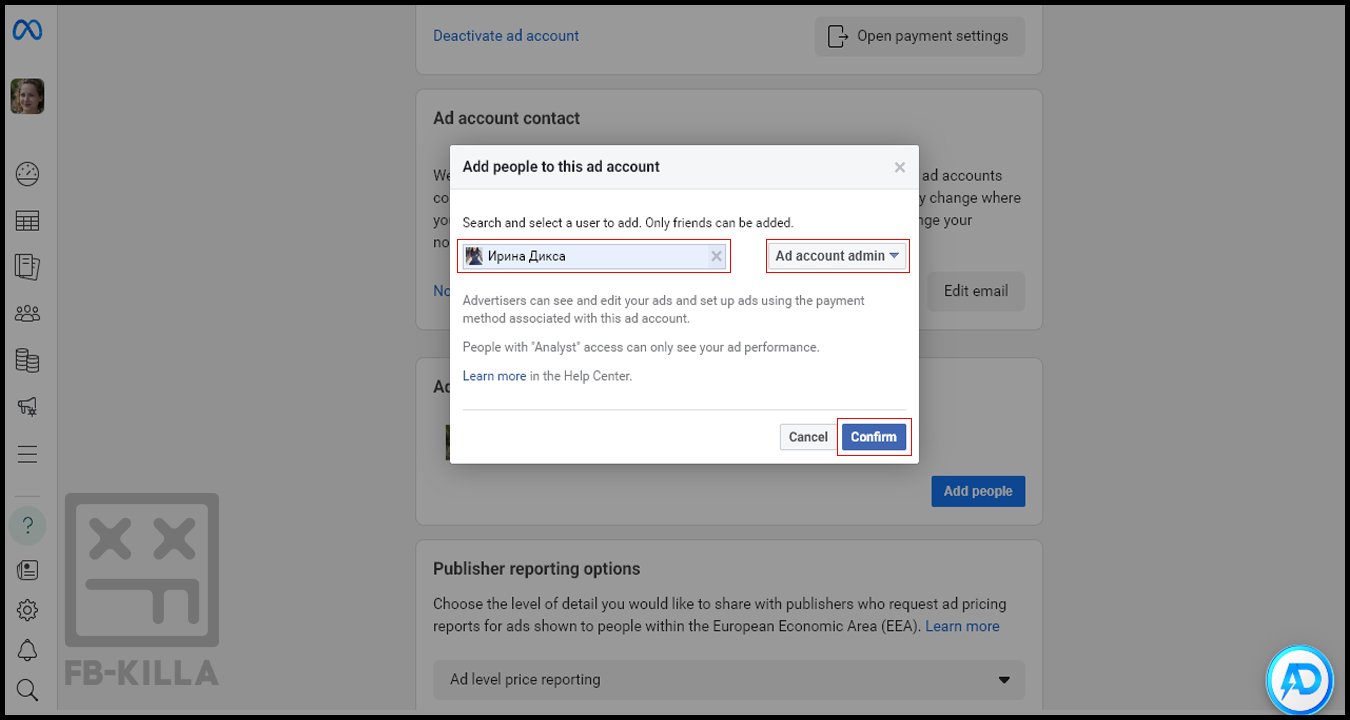The height and width of the screenshot is (720, 1350).
Task: Open the all tools hamburger menu
Action: coord(27,454)
